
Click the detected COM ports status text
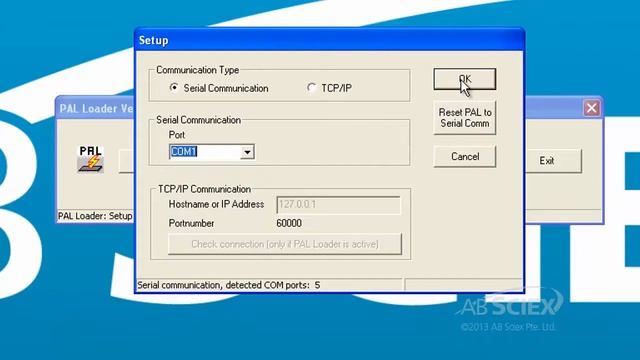tap(229, 285)
